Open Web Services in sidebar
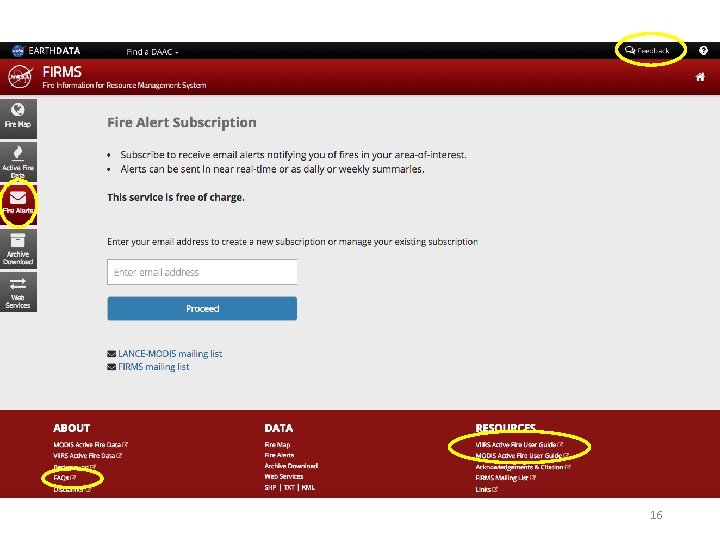This screenshot has width=720, height=540. pyautogui.click(x=18, y=292)
